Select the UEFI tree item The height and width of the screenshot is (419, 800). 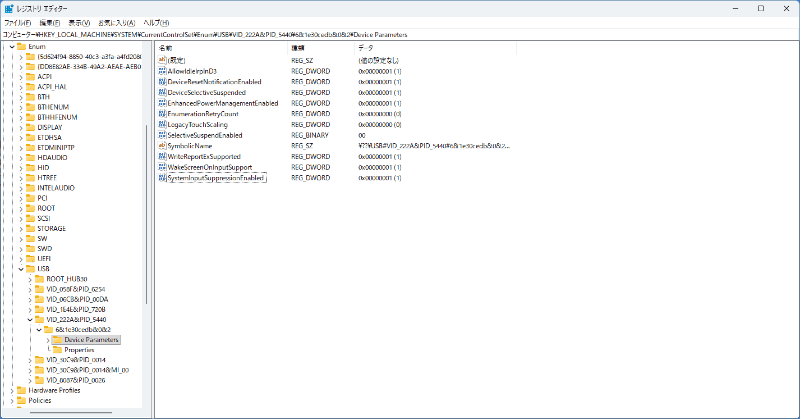point(44,259)
